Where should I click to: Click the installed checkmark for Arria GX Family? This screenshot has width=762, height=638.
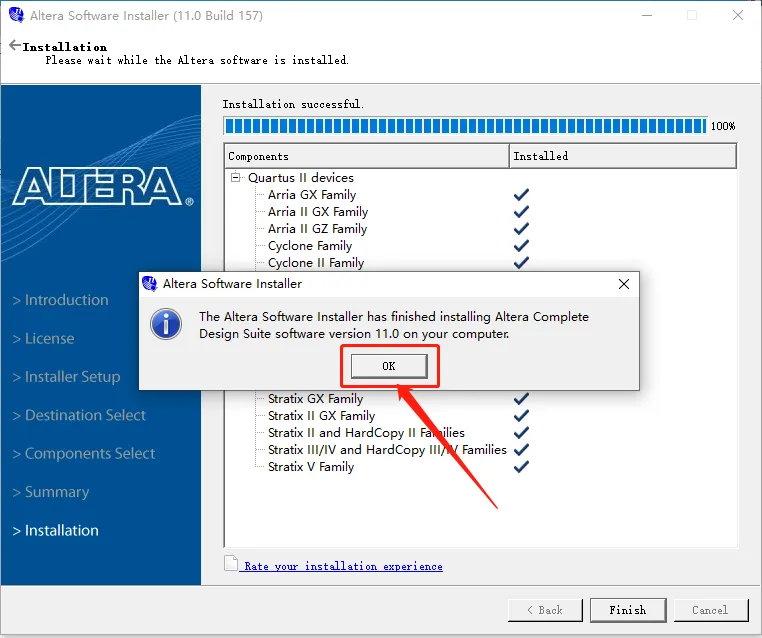coord(521,195)
